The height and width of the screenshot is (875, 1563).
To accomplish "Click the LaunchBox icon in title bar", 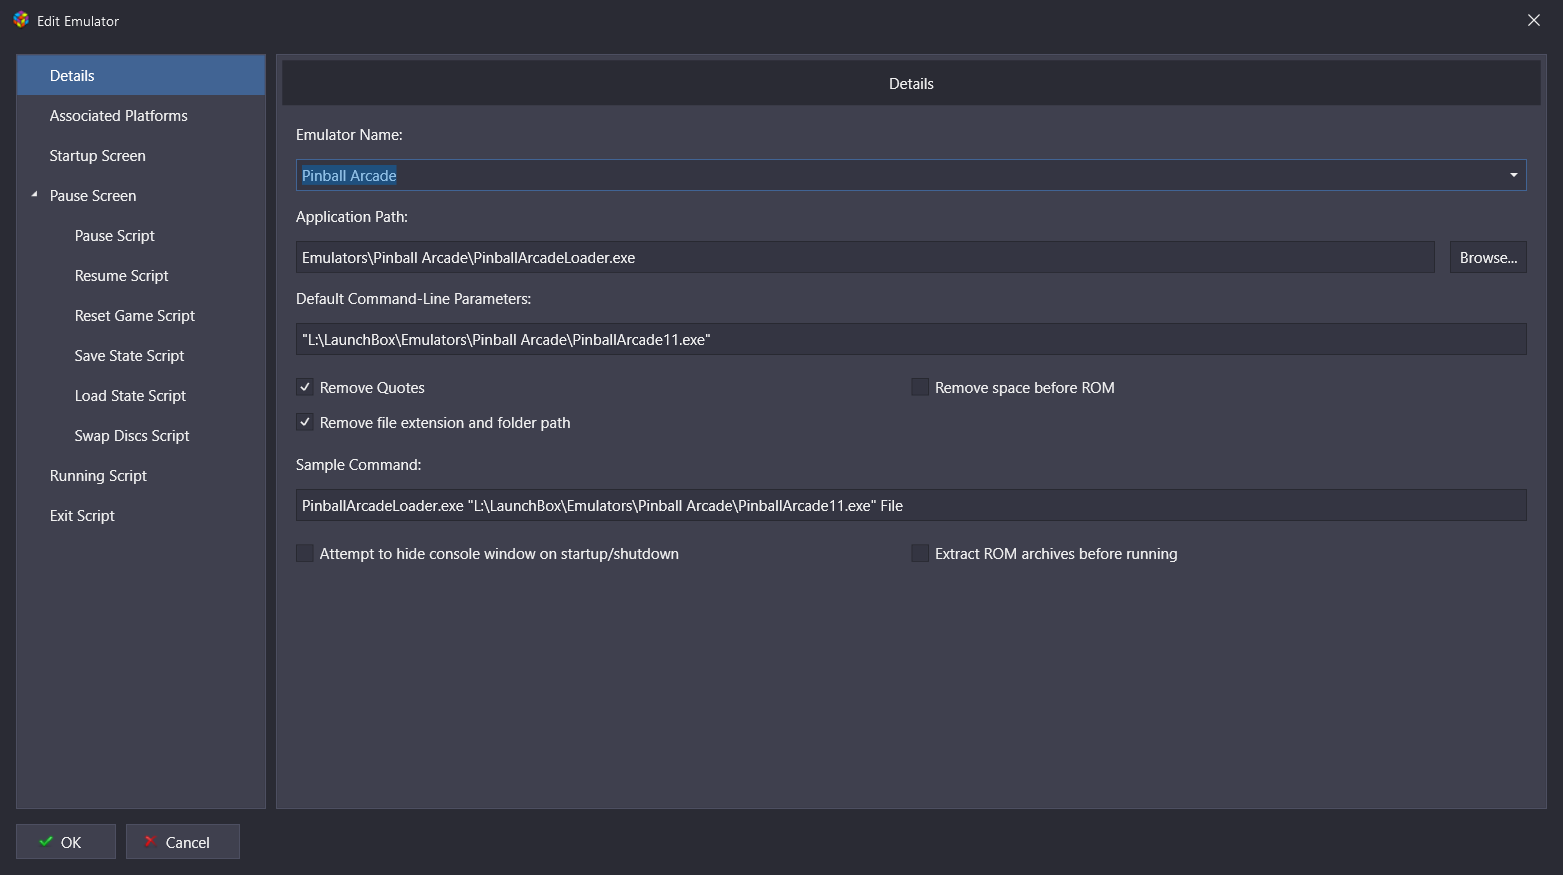I will tap(21, 20).
